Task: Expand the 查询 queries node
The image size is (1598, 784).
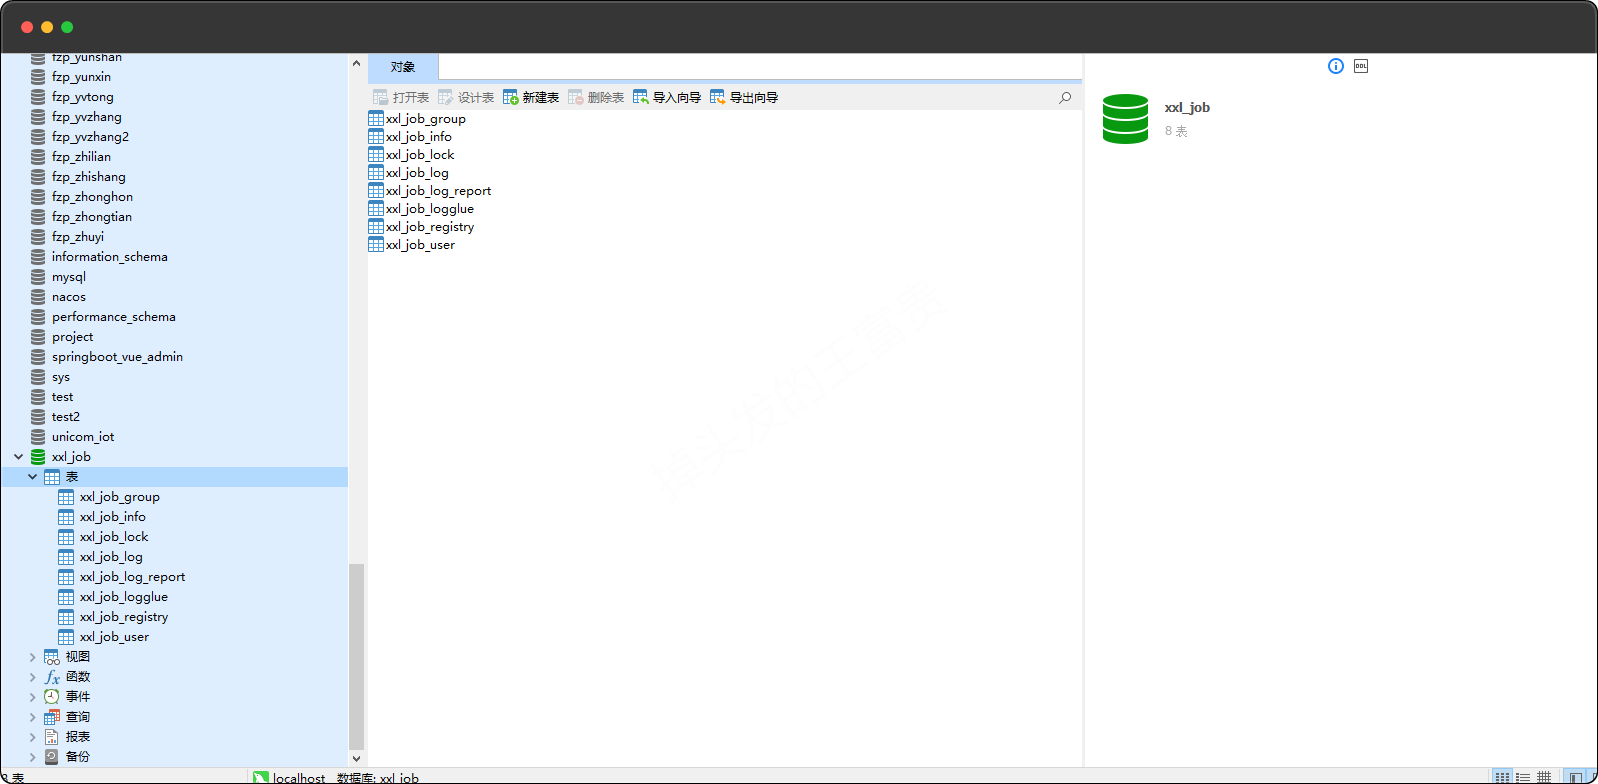Action: click(x=32, y=717)
